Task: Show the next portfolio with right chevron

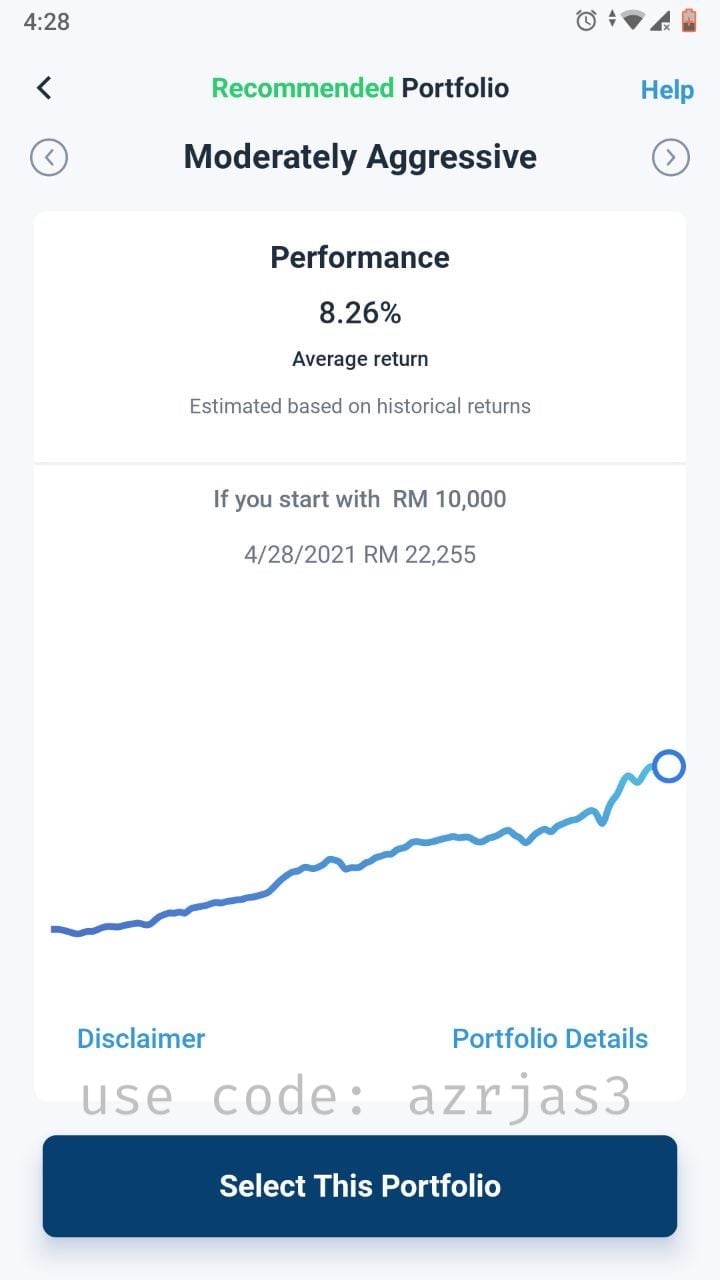Action: 671,158
